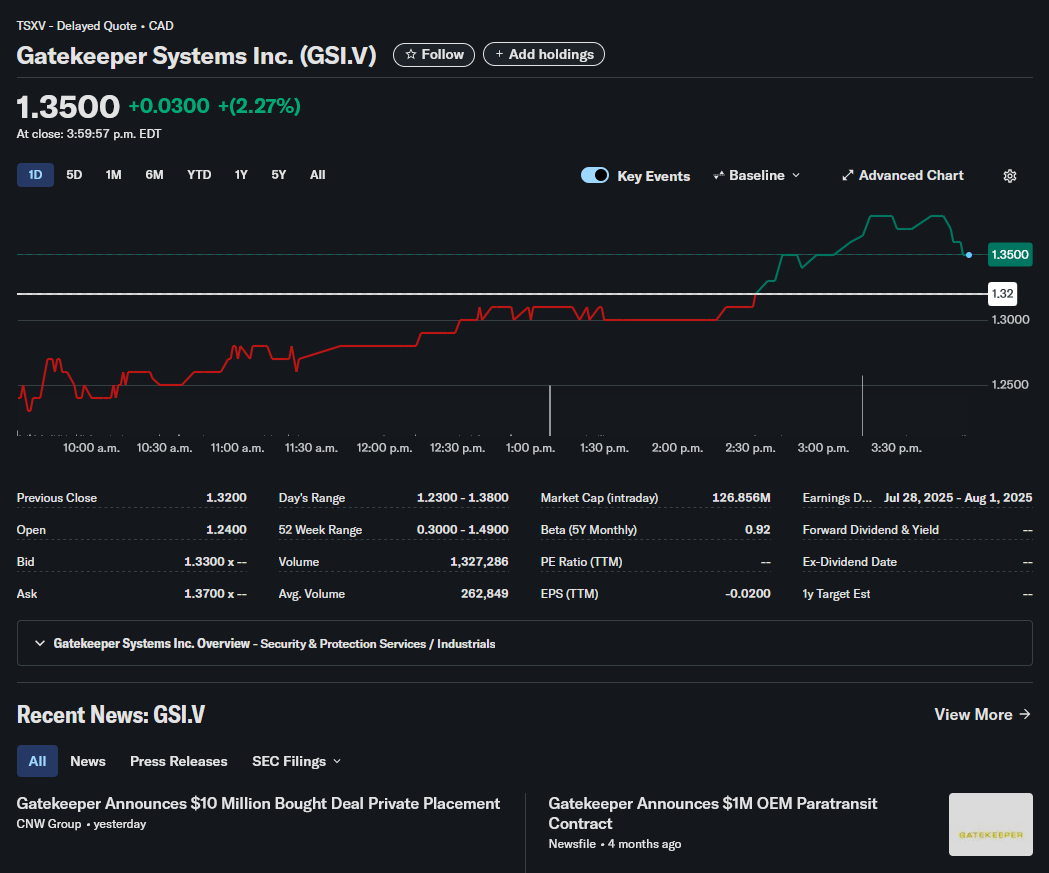Click the plus icon in Add holdings

499,54
